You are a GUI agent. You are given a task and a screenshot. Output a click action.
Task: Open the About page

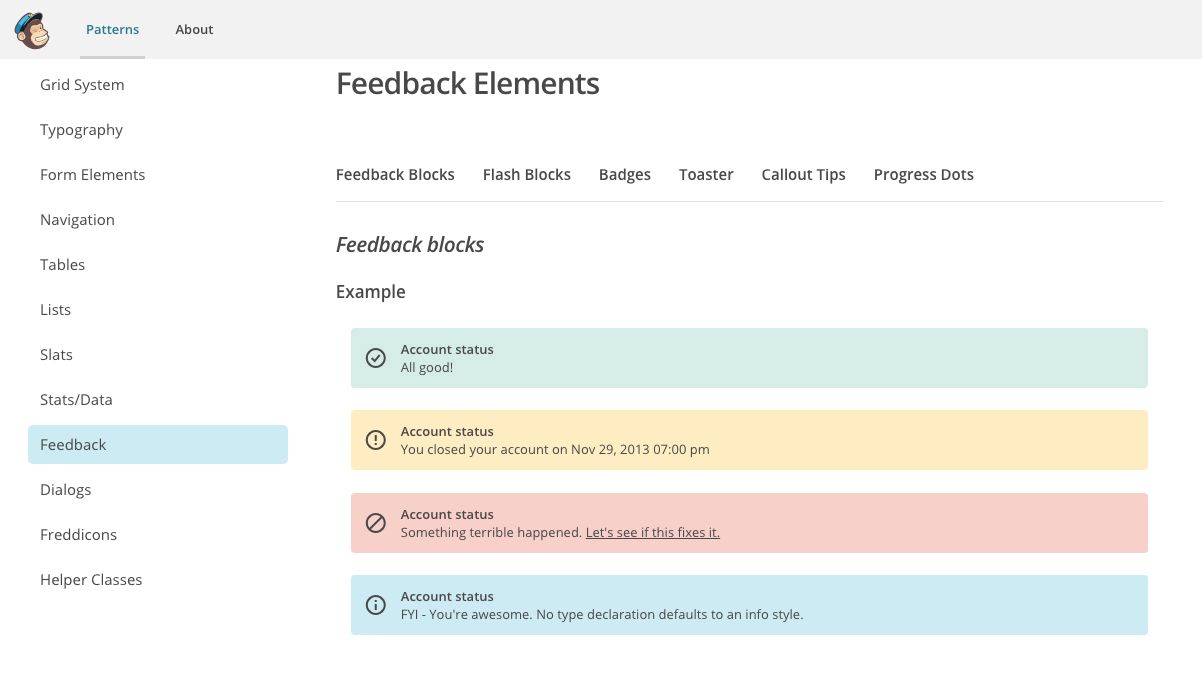coord(194,29)
